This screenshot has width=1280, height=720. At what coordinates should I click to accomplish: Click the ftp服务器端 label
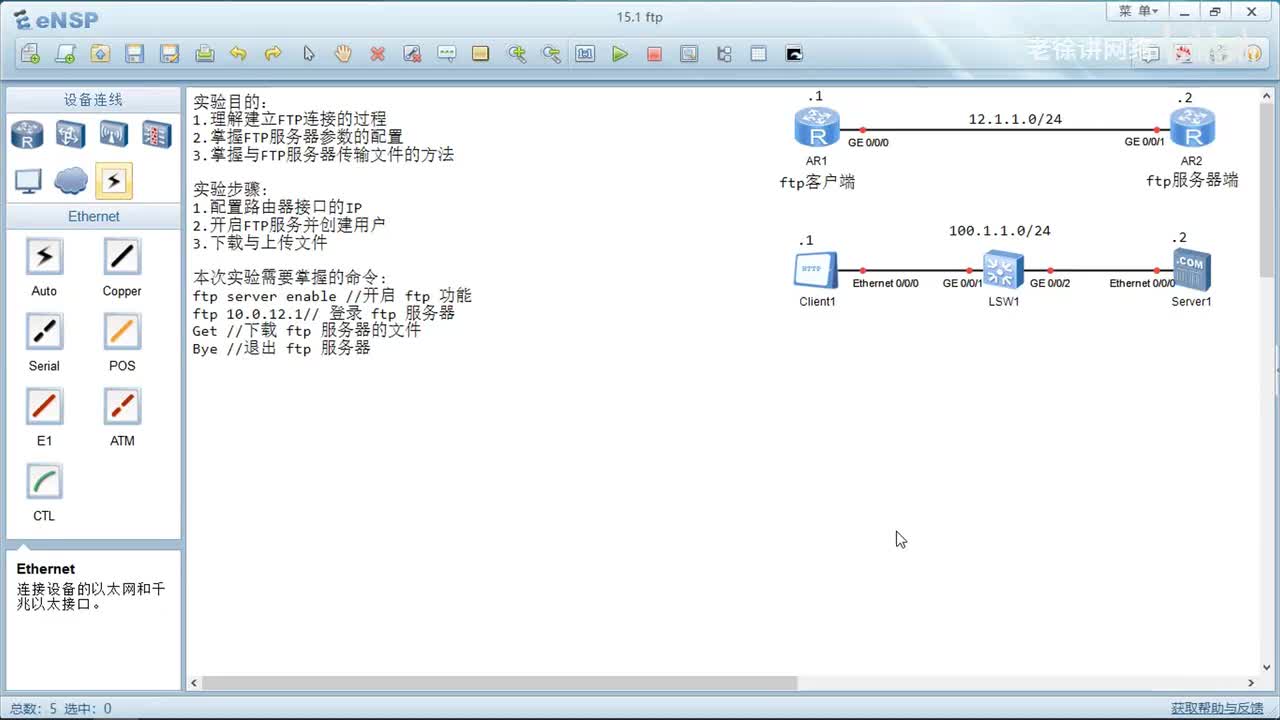(1192, 181)
